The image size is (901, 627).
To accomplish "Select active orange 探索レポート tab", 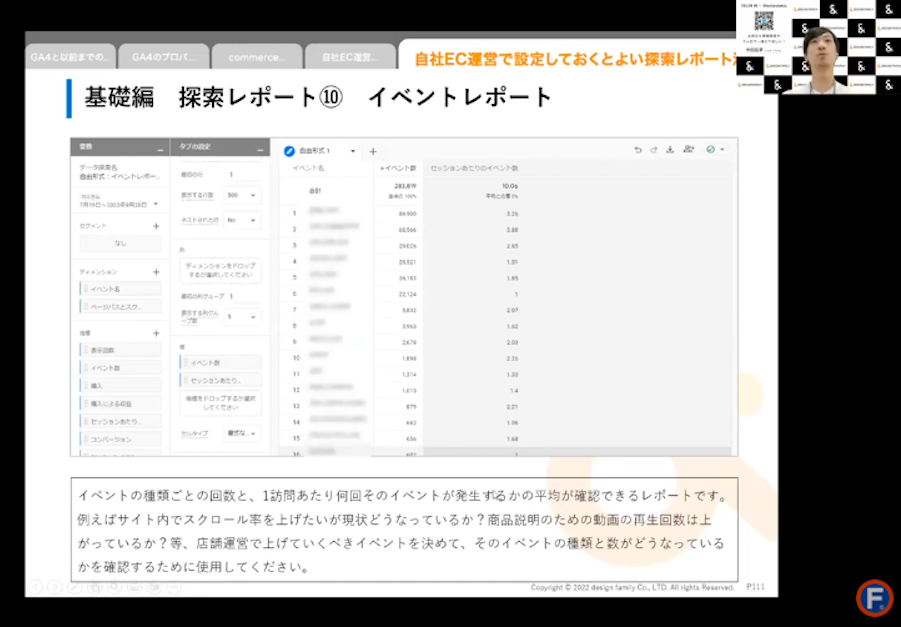I will coord(575,59).
